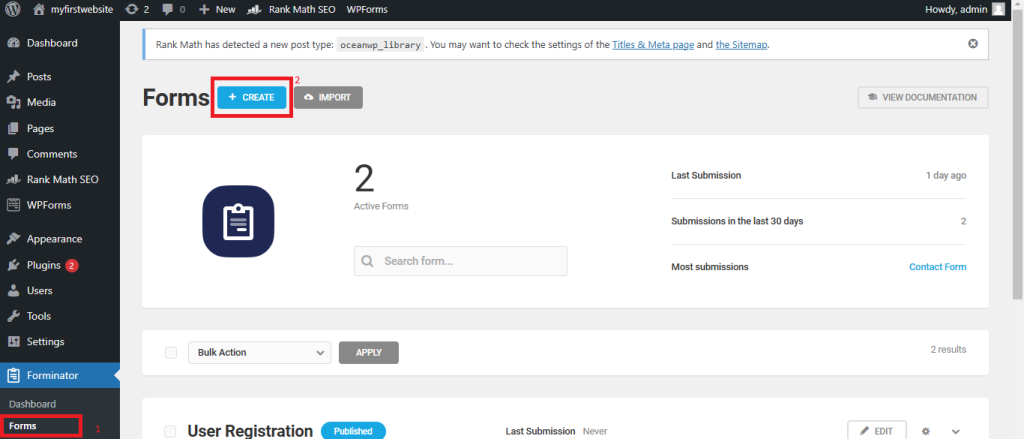Dismiss the Rank Math notice
Viewport: 1024px width, 439px height.
[973, 44]
